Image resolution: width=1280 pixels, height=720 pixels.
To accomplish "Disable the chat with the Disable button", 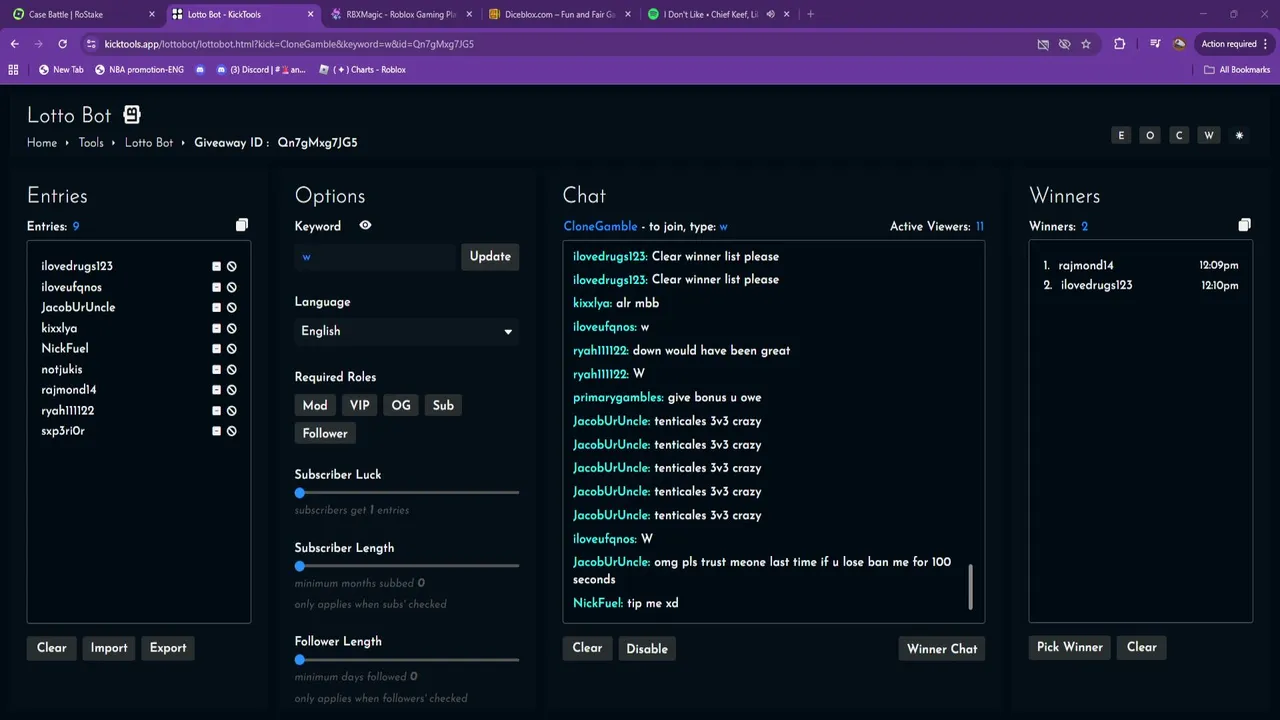I will 647,649.
